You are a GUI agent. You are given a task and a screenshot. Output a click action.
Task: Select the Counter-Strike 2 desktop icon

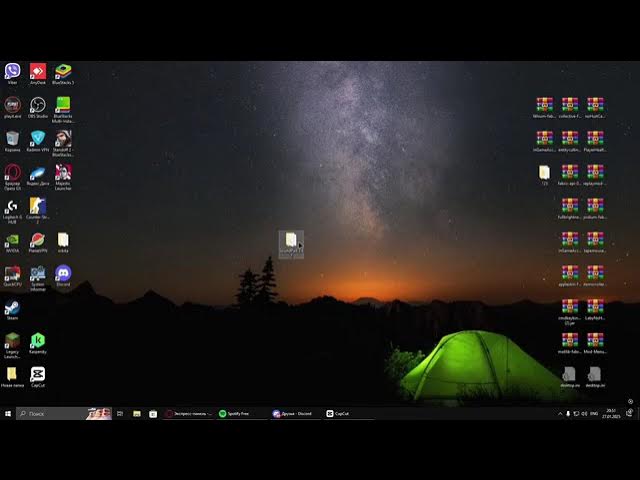(x=38, y=211)
